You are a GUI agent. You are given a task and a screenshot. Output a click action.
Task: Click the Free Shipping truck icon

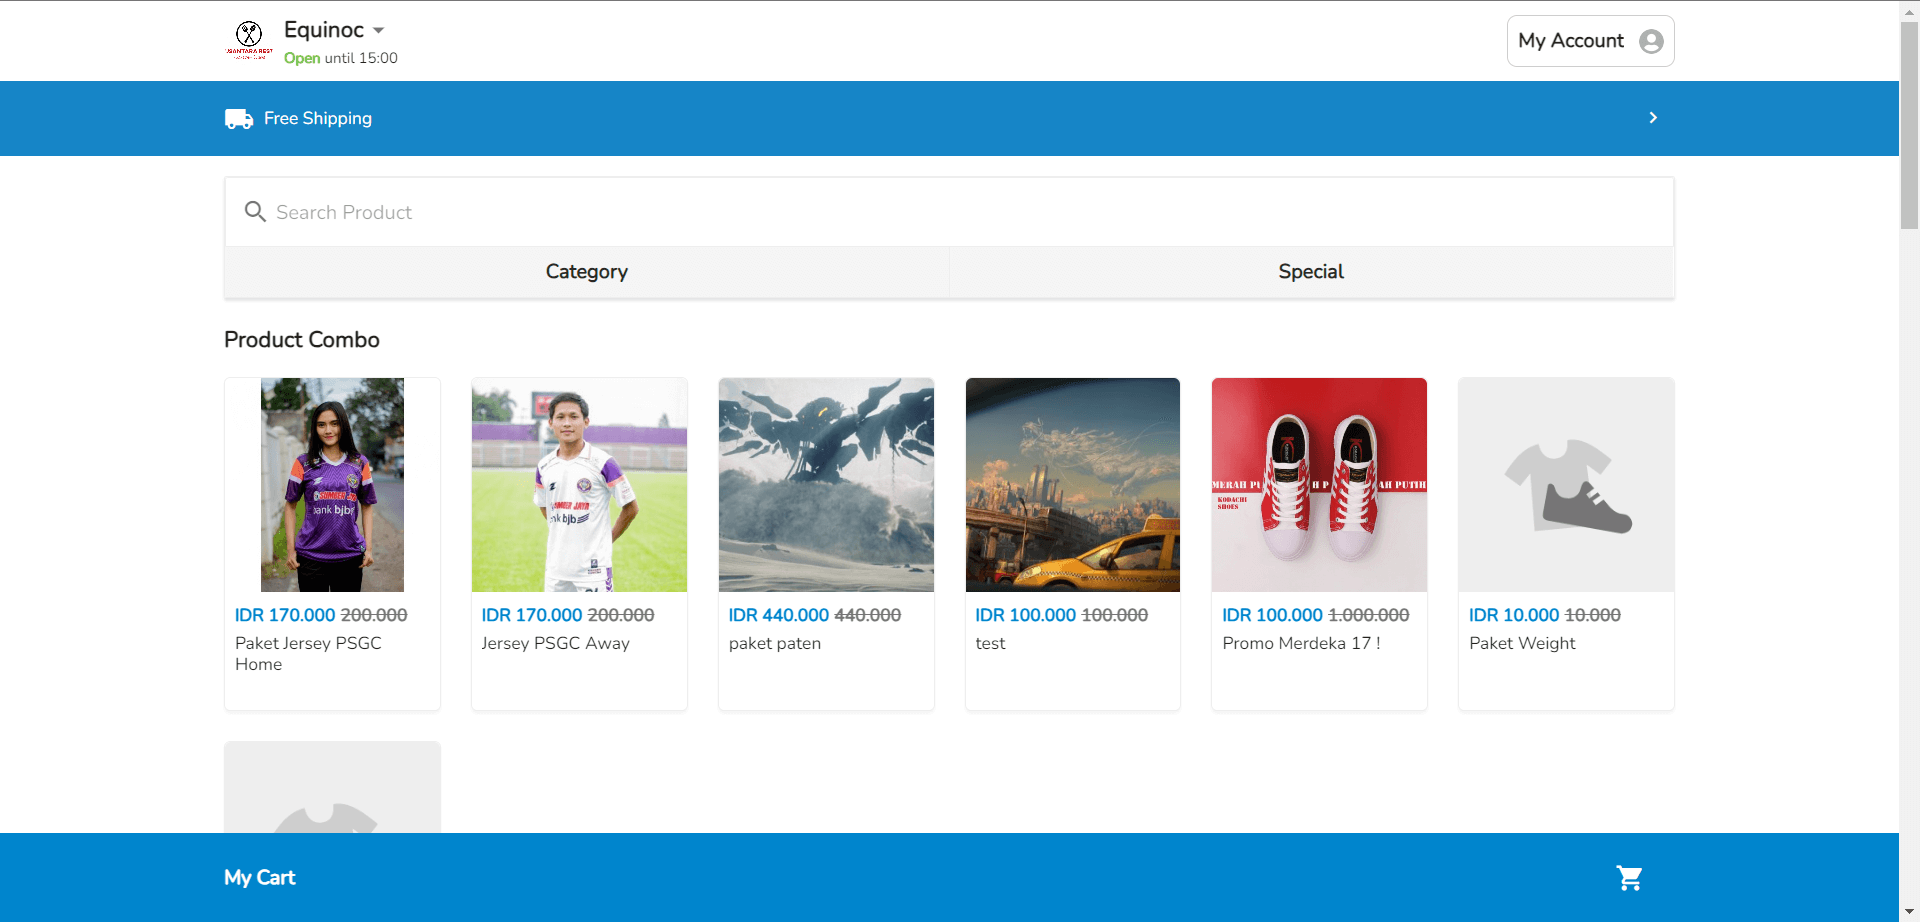[x=239, y=119]
